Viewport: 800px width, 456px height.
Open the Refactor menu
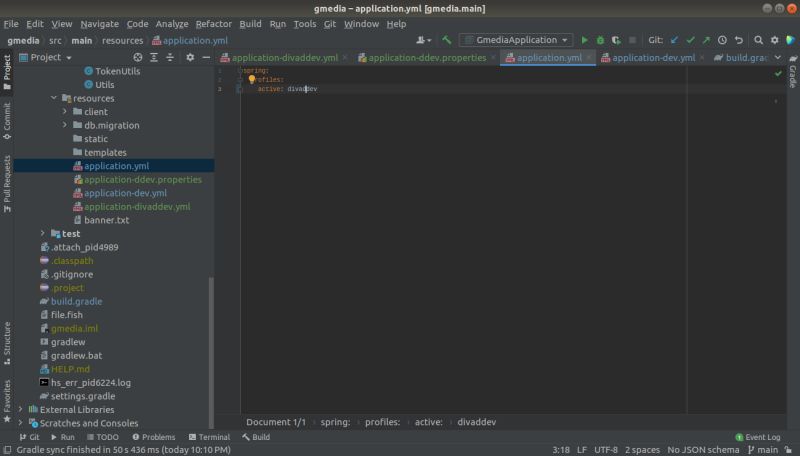pos(213,24)
